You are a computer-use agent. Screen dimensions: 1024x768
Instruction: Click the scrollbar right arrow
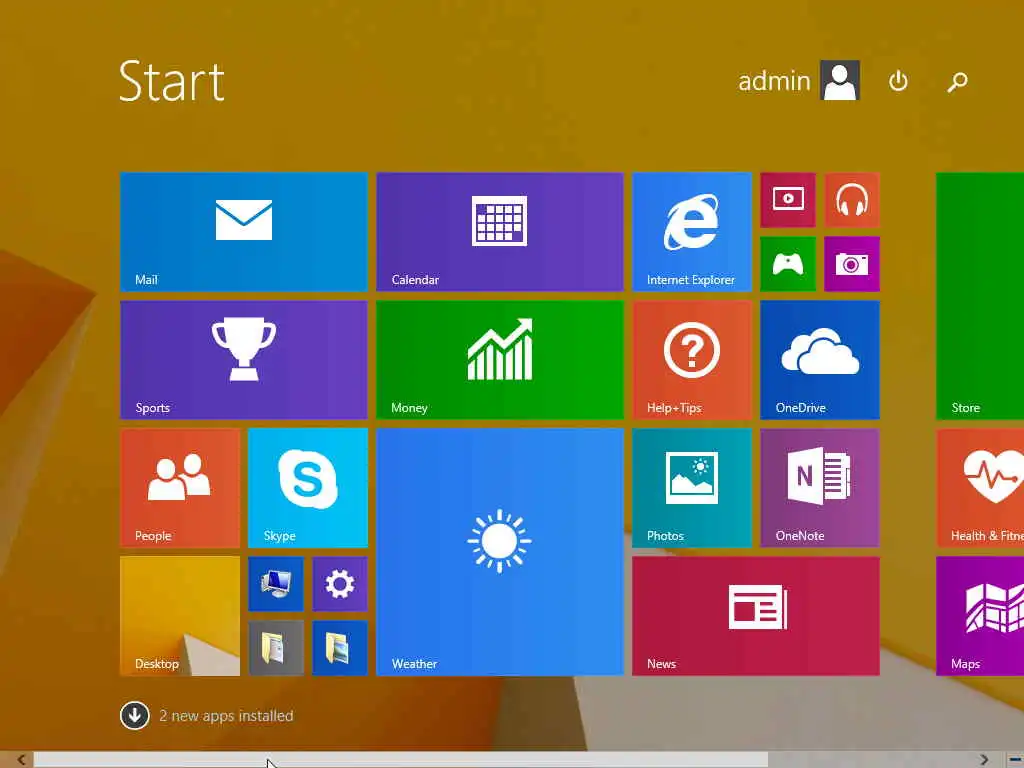click(x=984, y=760)
